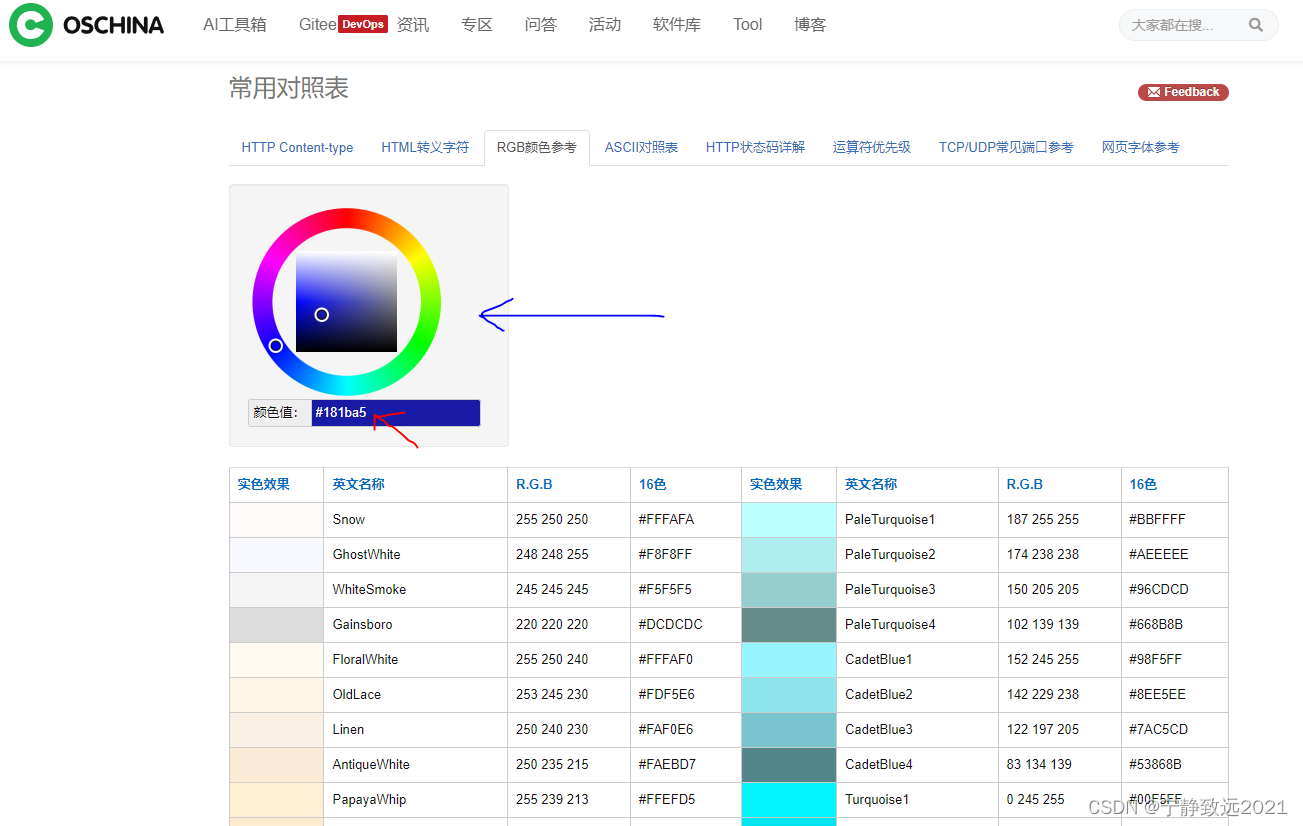Click the PaleTurquoise3 name cell
The width and height of the screenshot is (1303, 826).
coord(917,590)
